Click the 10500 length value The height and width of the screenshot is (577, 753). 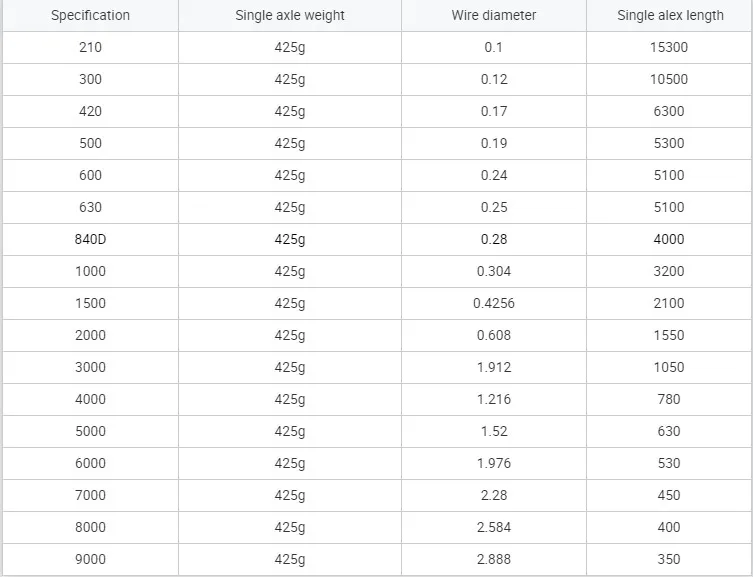669,79
